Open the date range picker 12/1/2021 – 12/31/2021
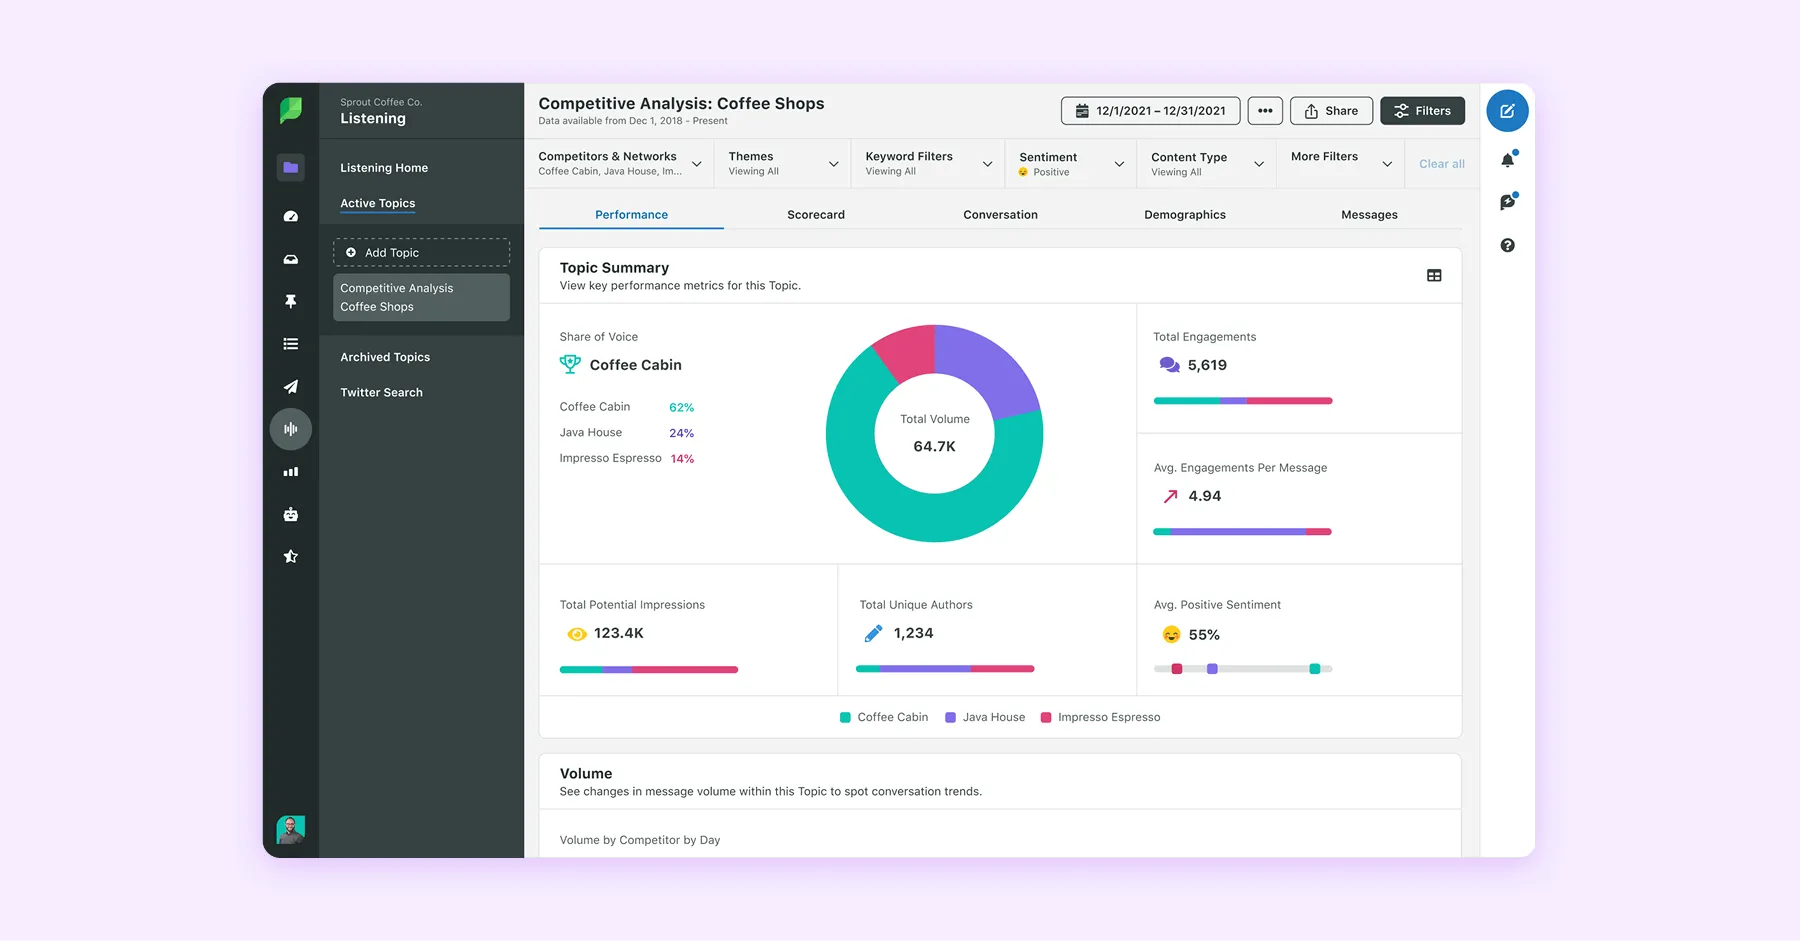The width and height of the screenshot is (1800, 941). click(1150, 111)
